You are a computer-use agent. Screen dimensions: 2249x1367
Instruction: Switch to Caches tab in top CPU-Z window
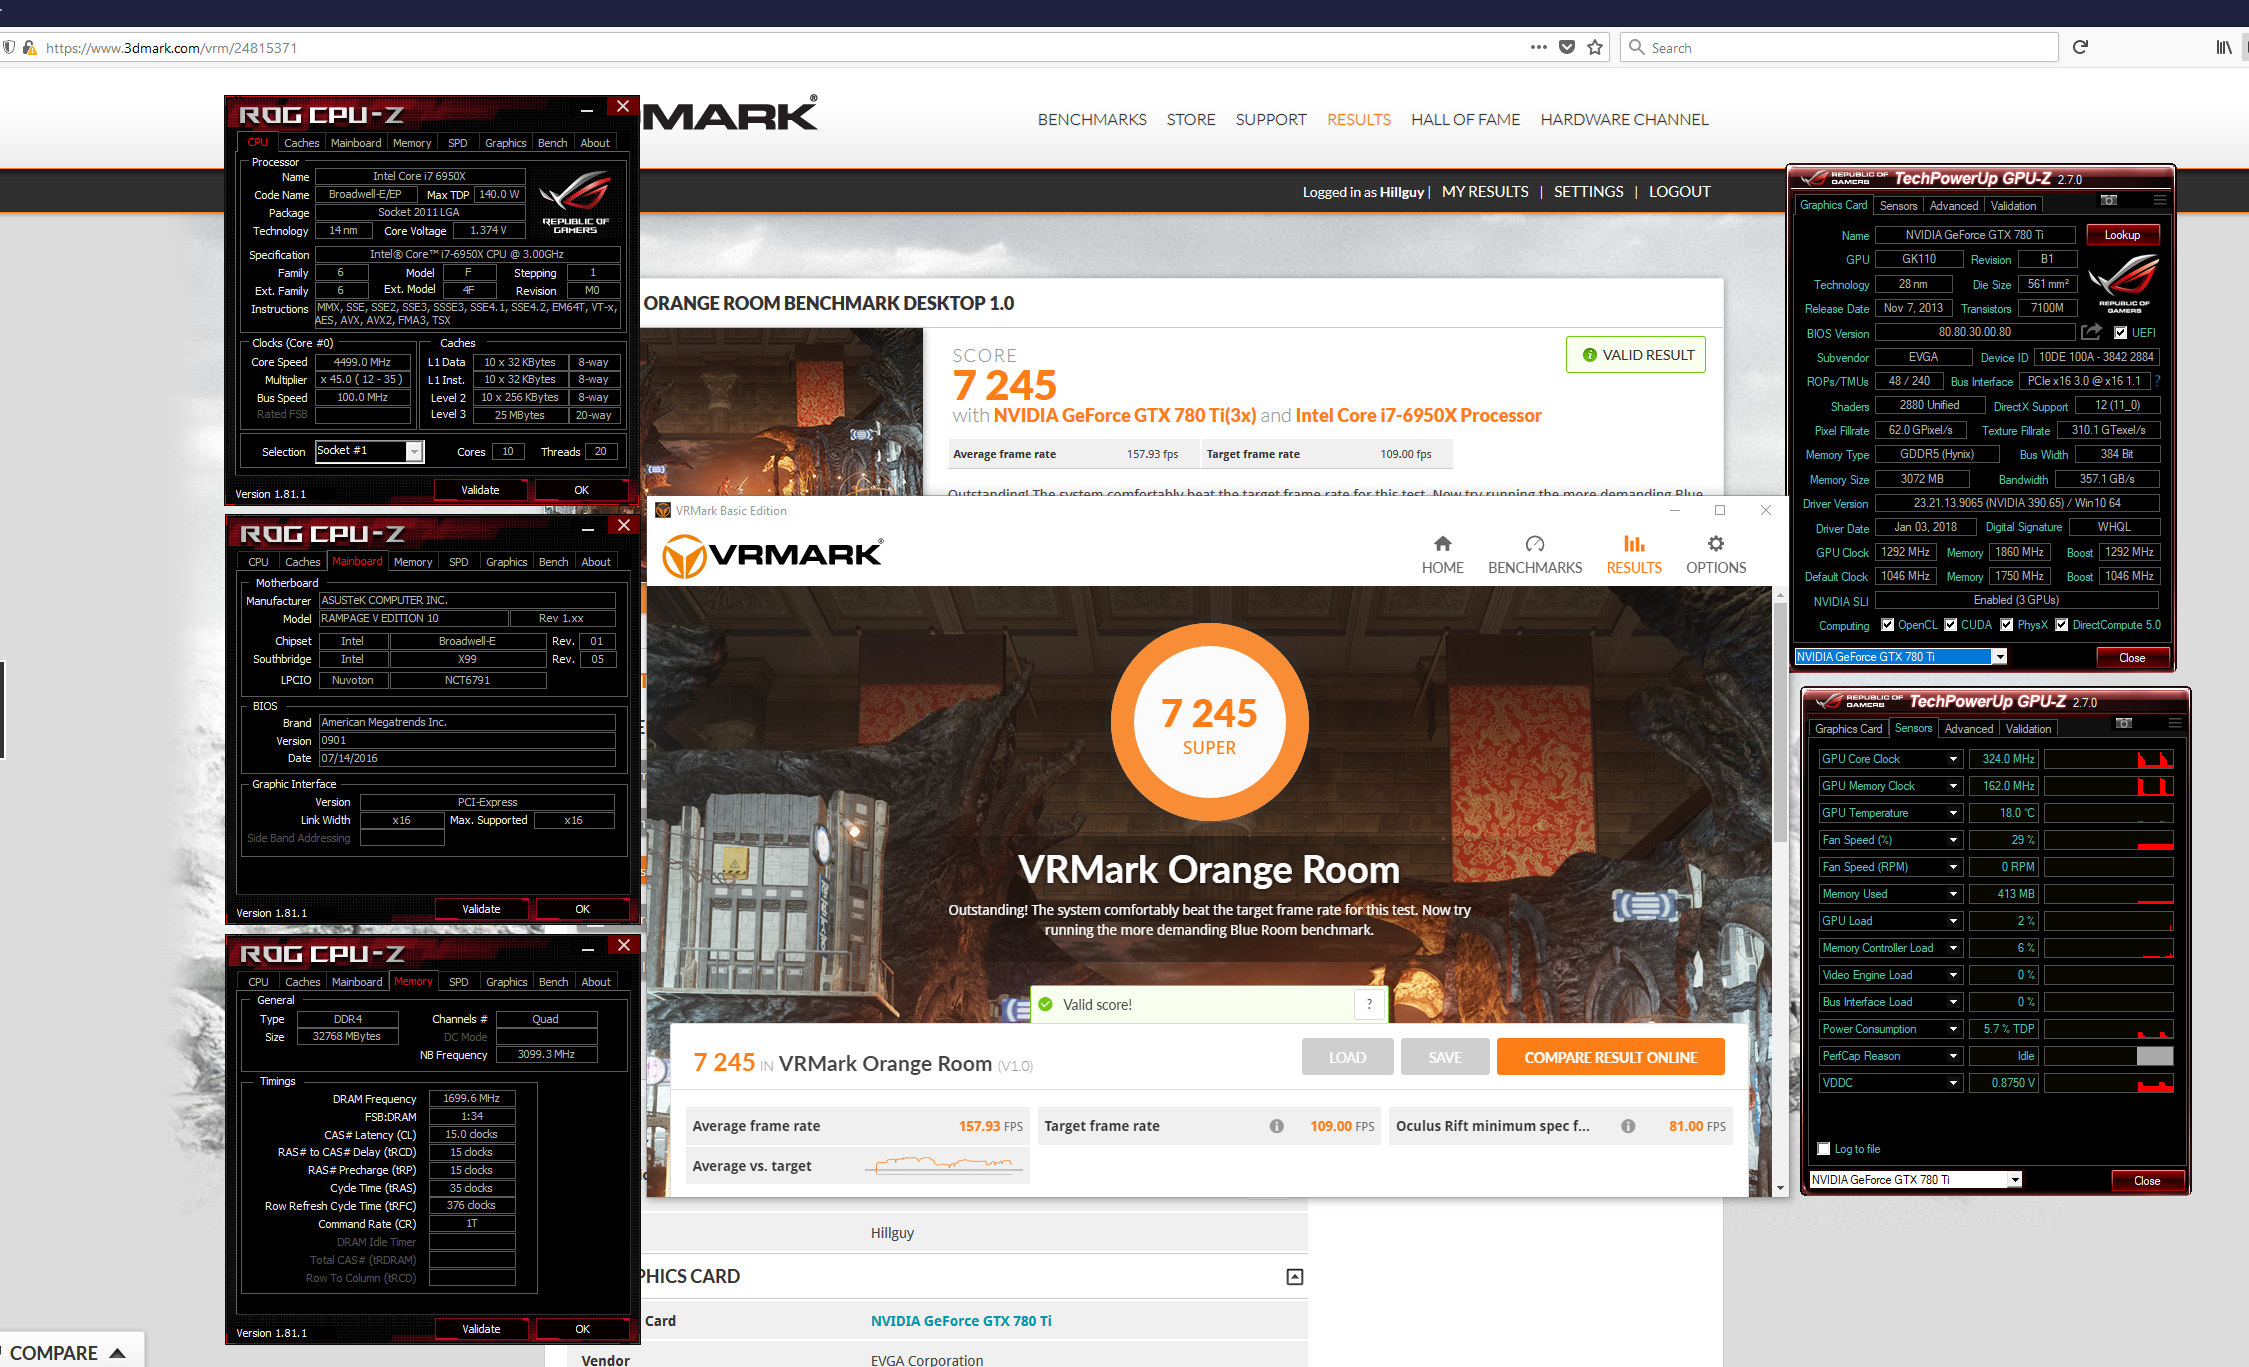coord(301,143)
